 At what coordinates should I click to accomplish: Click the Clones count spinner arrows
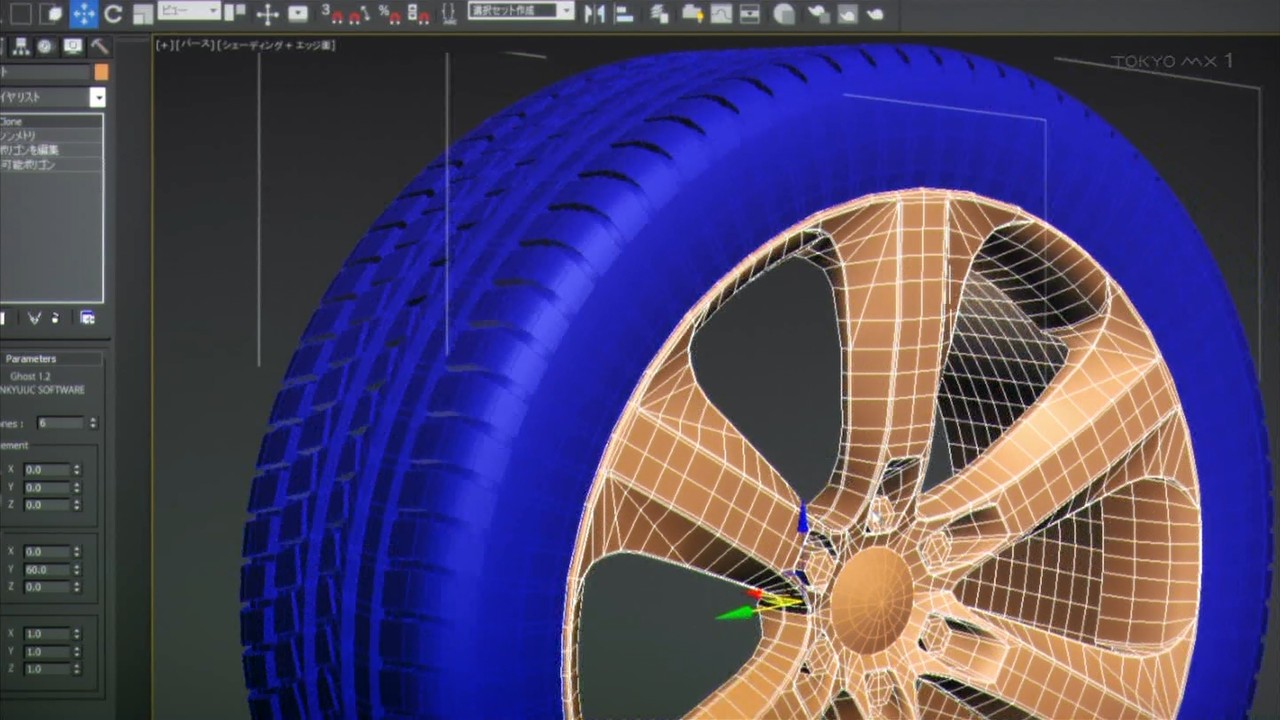pos(93,423)
